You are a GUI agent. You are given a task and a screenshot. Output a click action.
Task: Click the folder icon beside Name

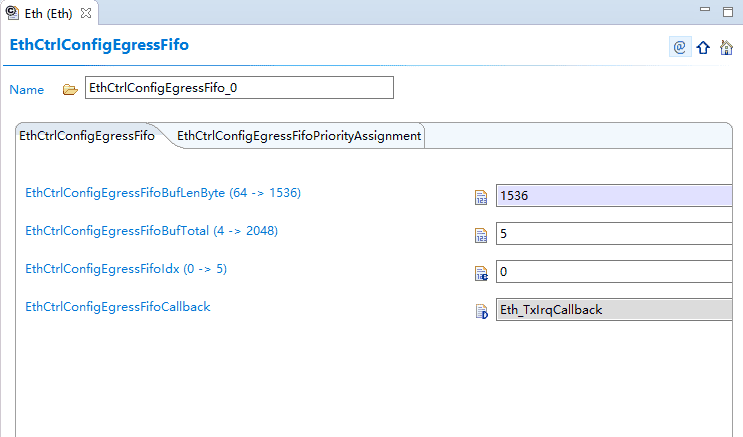70,90
